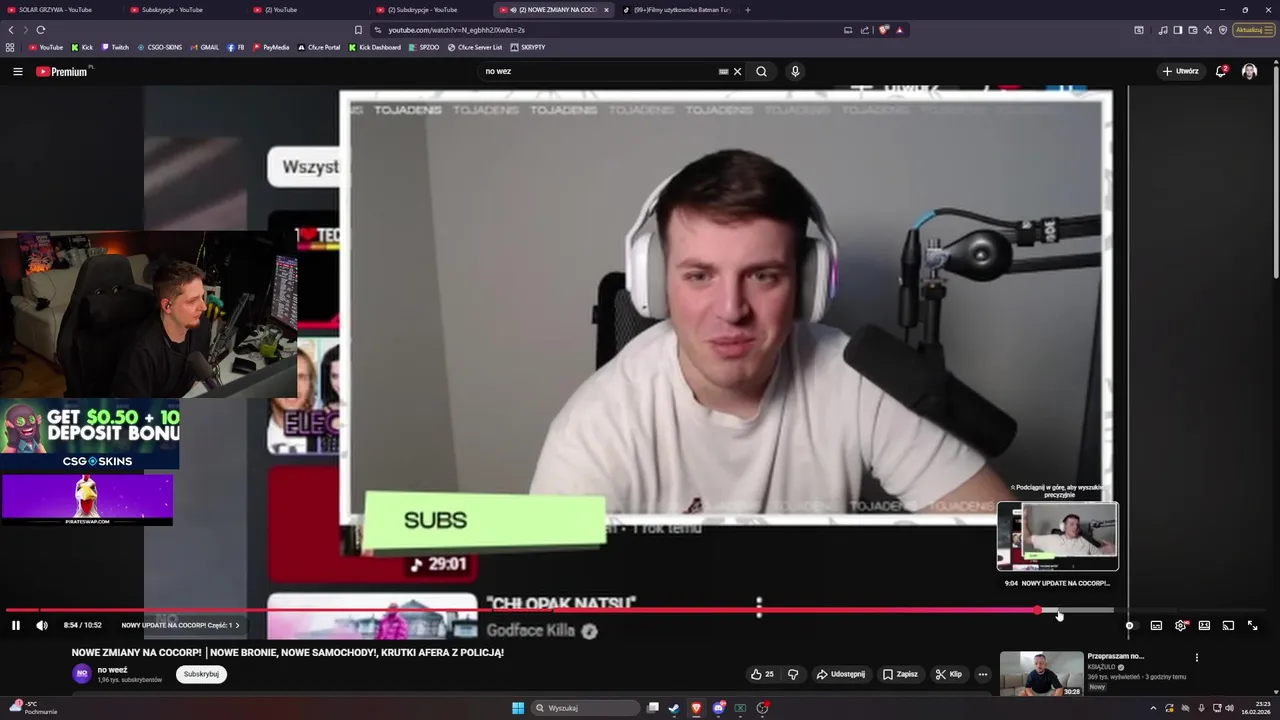Screen dimensions: 1280x720
Task: Bookmark this page with the bookmark icon
Action: tap(358, 30)
